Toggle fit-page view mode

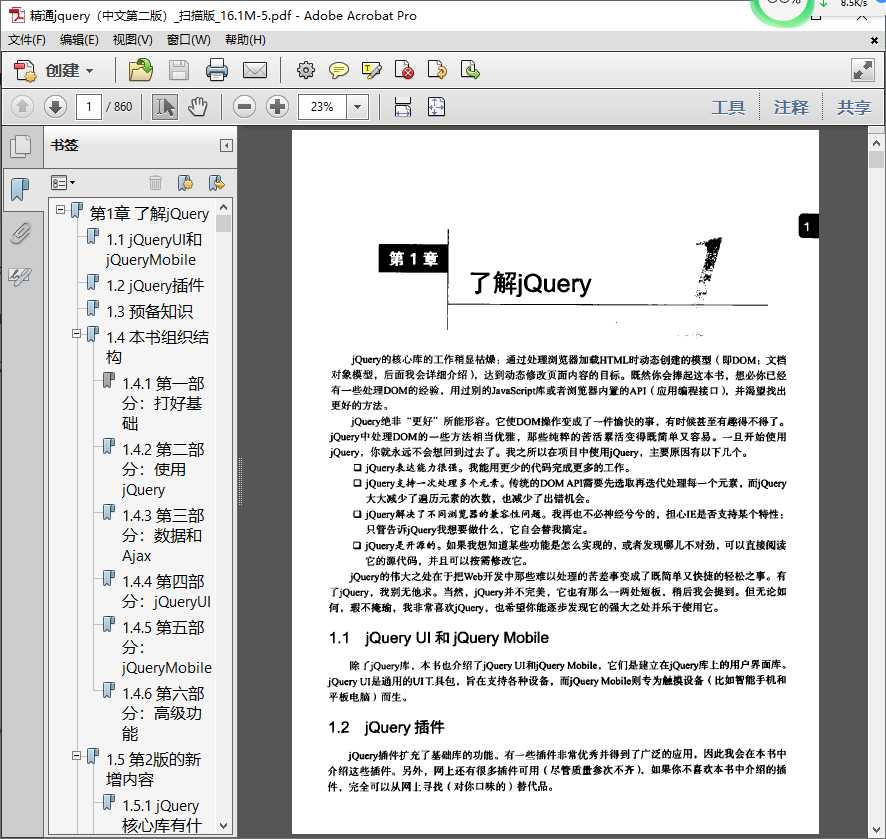(435, 106)
